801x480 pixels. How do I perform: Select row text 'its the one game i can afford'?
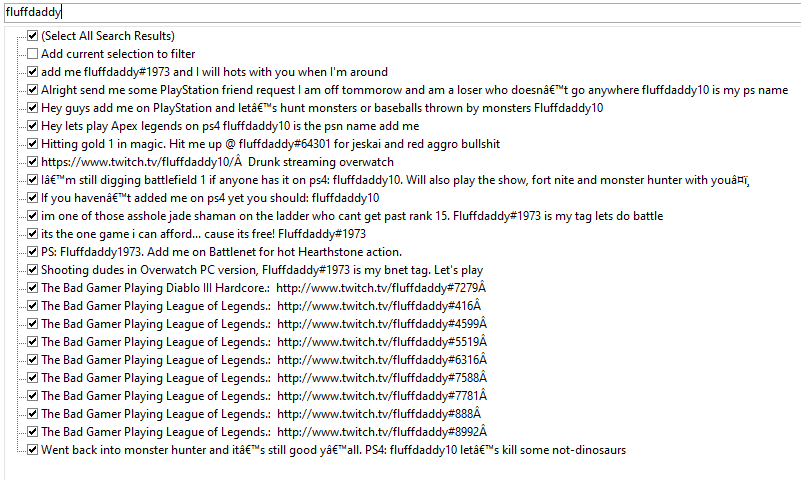203,234
